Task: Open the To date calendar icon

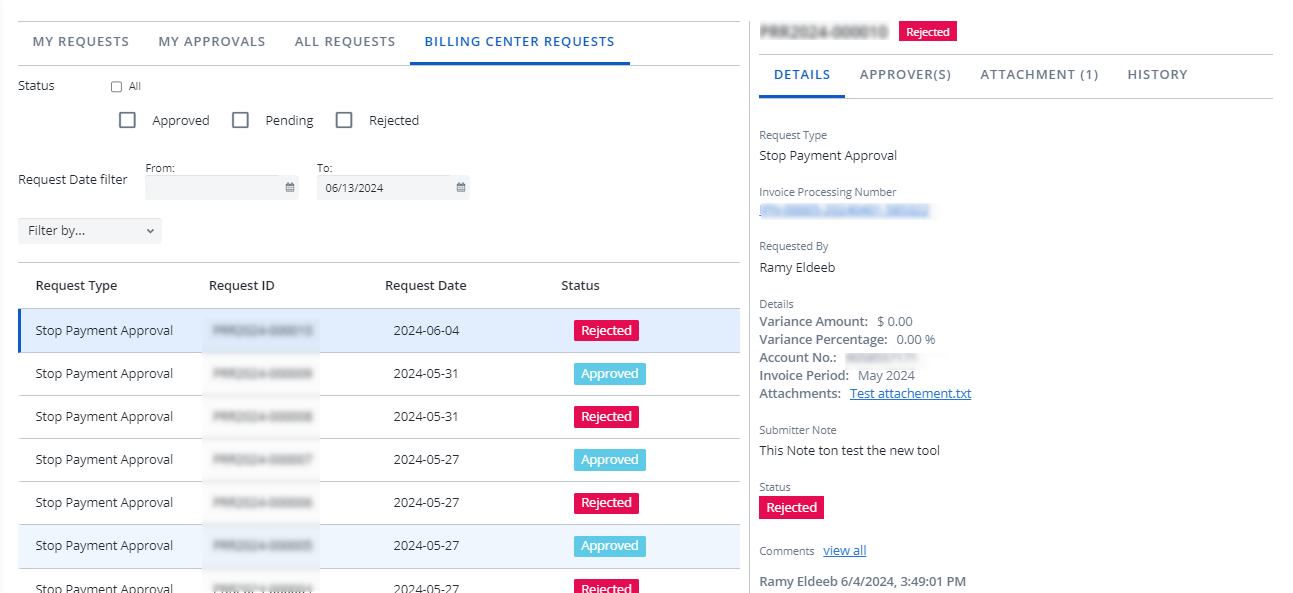Action: pyautogui.click(x=461, y=187)
